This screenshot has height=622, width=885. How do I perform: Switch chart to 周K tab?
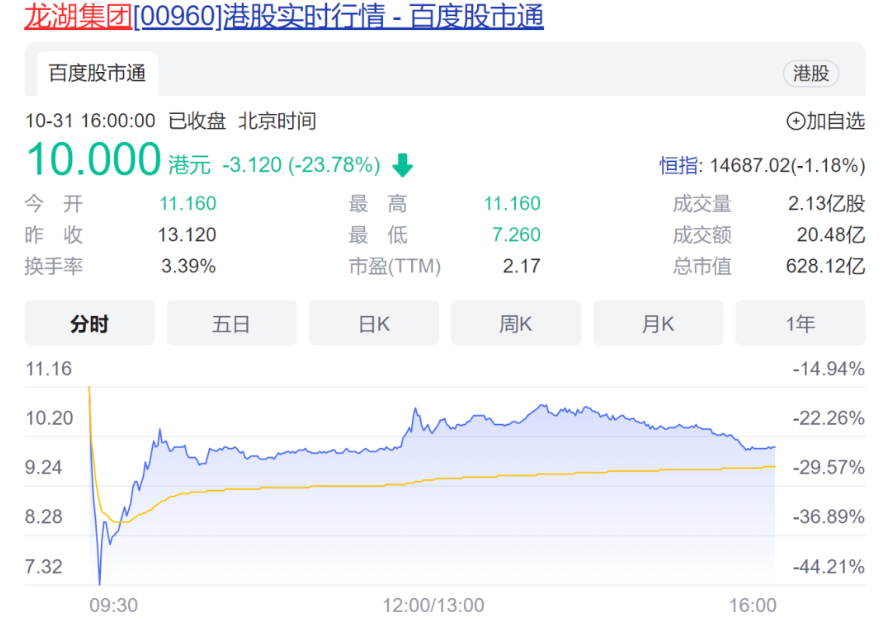[516, 323]
